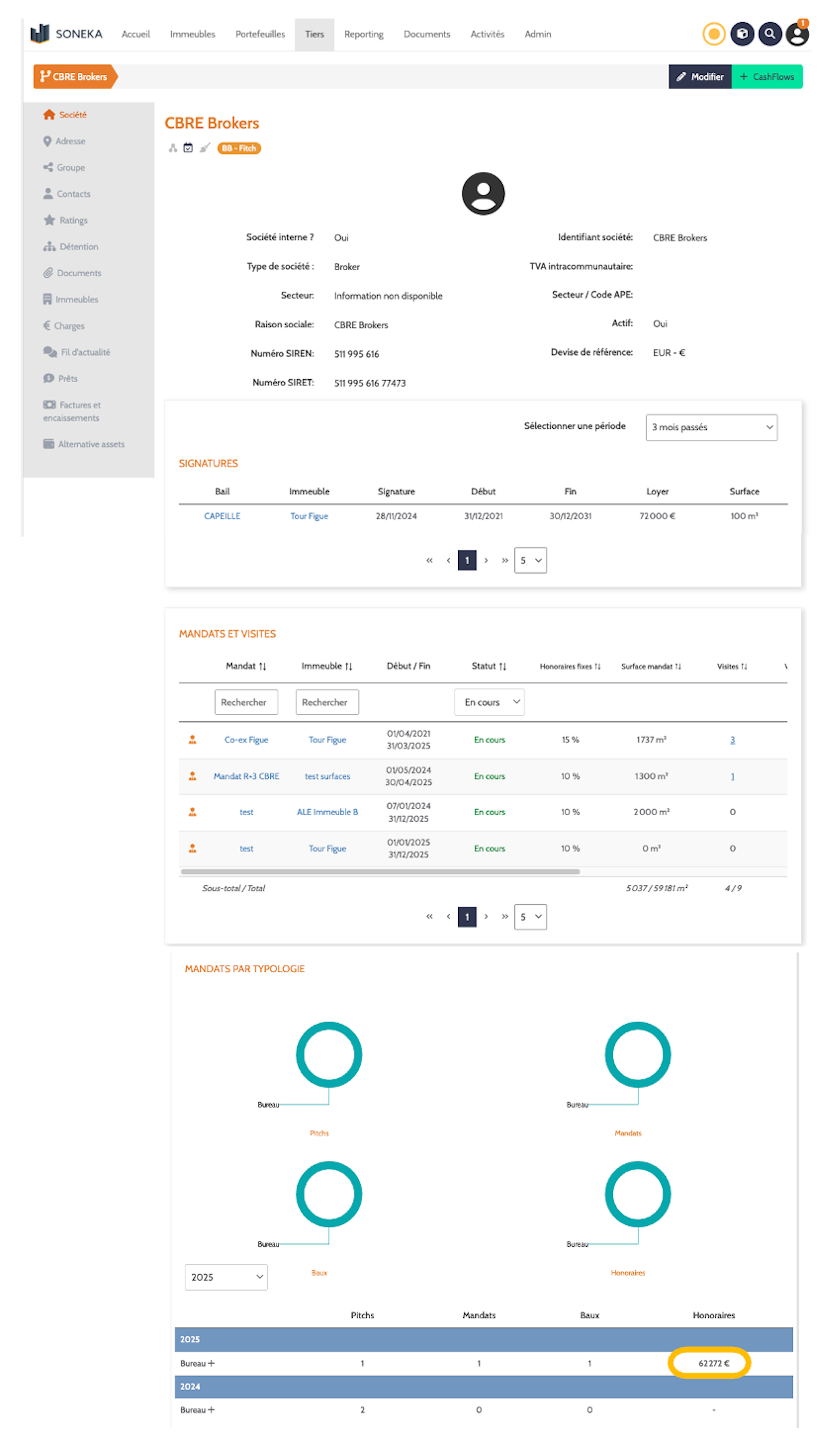Sort by Visites column

click(x=733, y=666)
